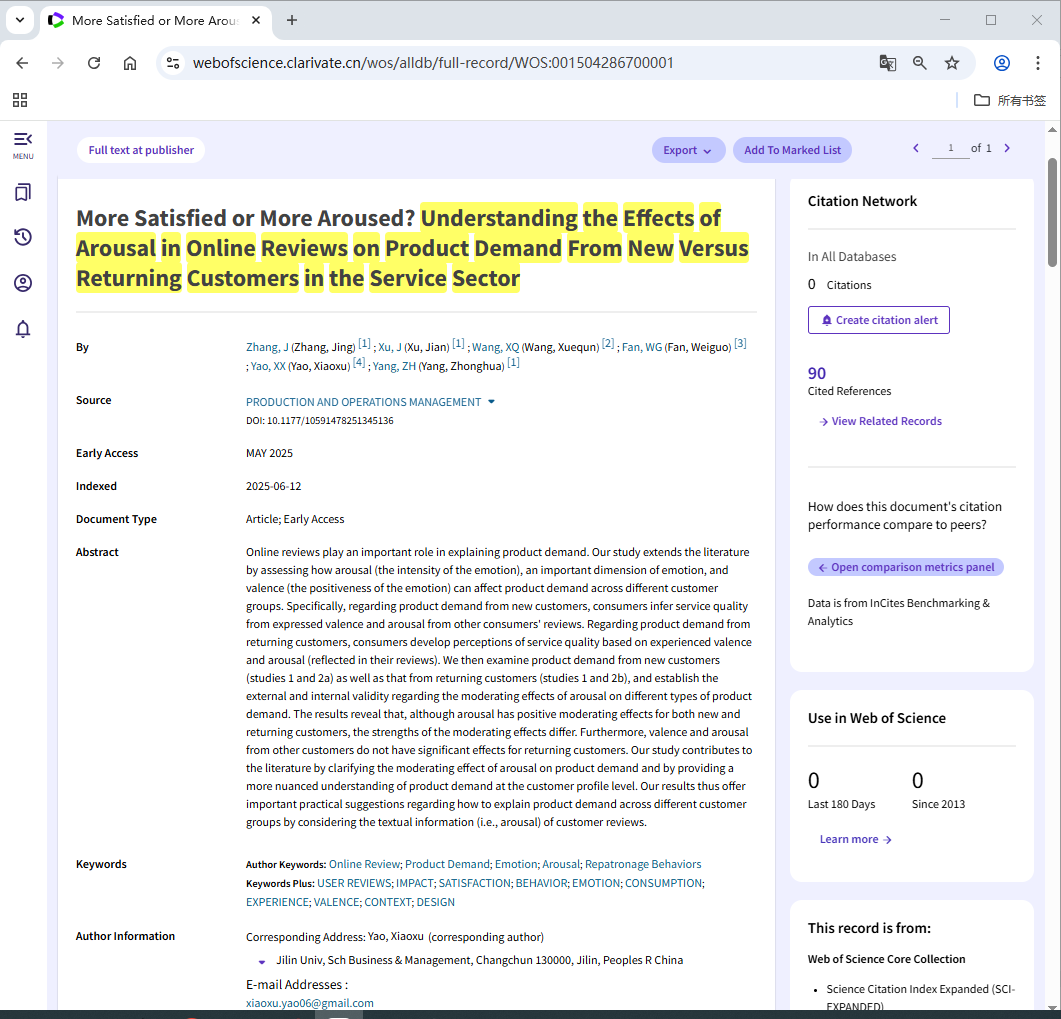The height and width of the screenshot is (1019, 1061).
Task: Click Create citation alert button
Action: coord(878,320)
